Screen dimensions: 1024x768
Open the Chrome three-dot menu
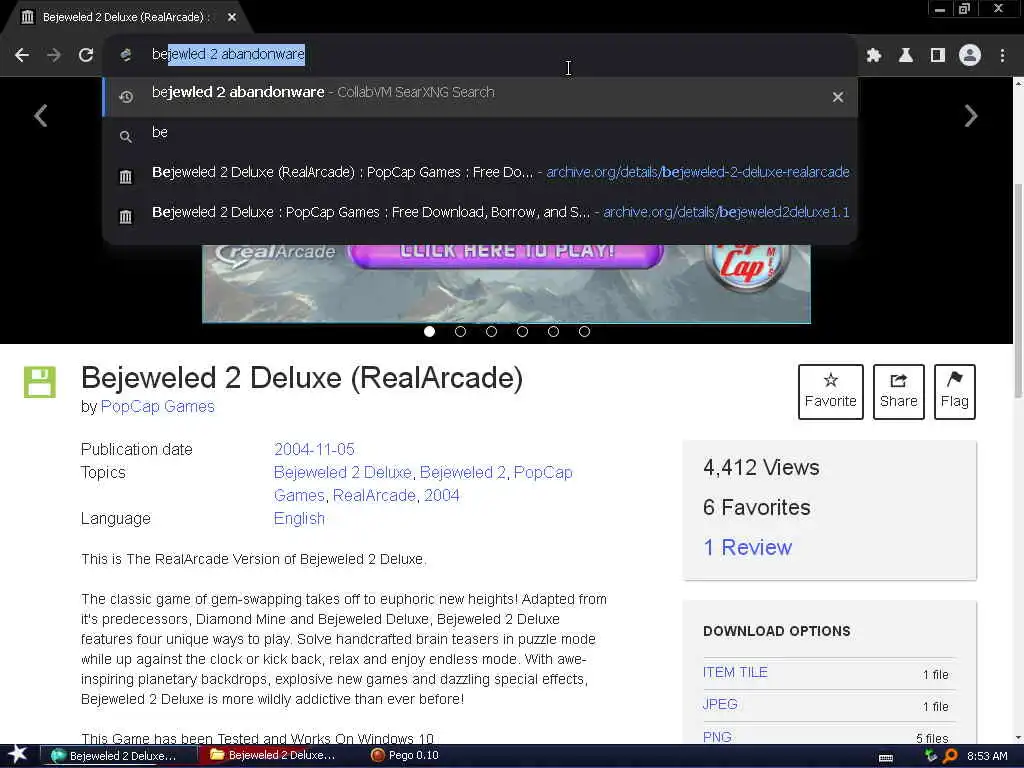pos(1002,56)
